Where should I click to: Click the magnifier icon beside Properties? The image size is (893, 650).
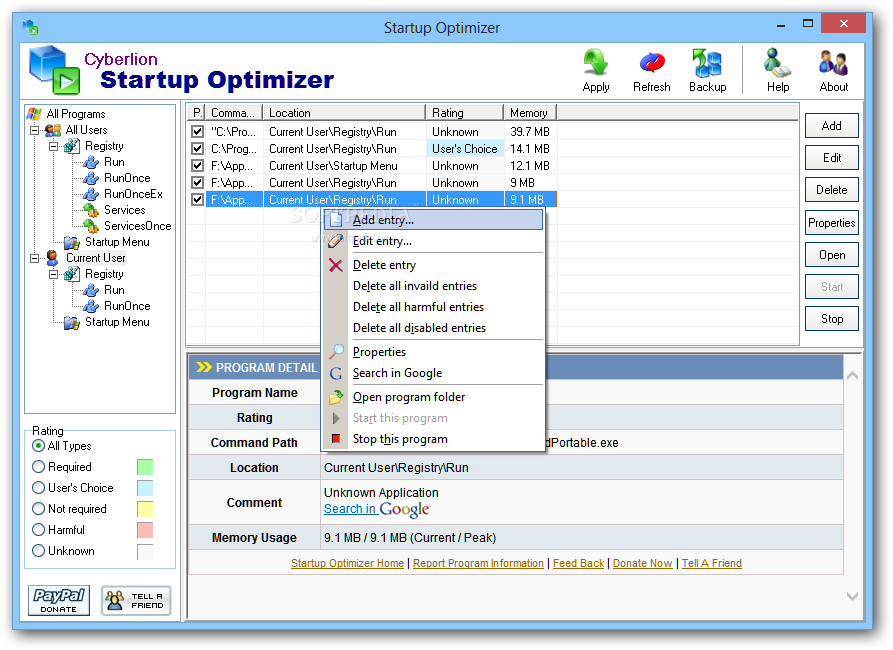[x=336, y=352]
